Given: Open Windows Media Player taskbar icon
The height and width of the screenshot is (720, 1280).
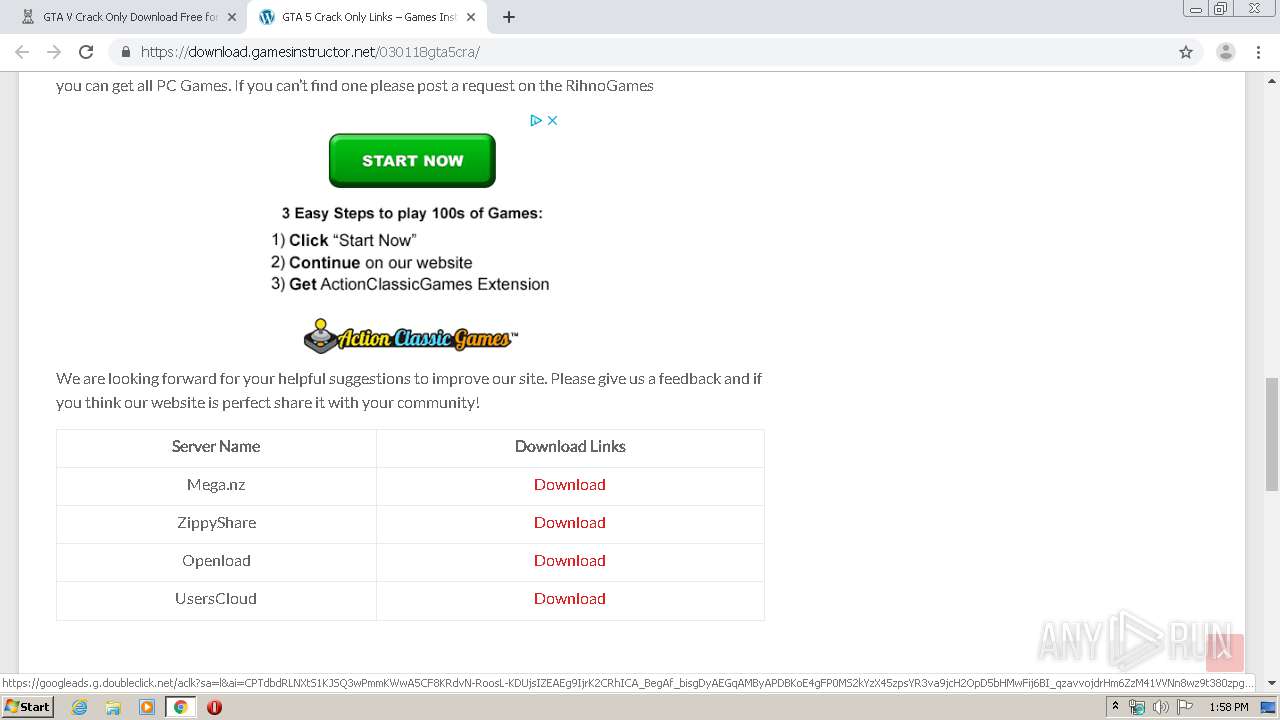Looking at the screenshot, I should pyautogui.click(x=147, y=707).
